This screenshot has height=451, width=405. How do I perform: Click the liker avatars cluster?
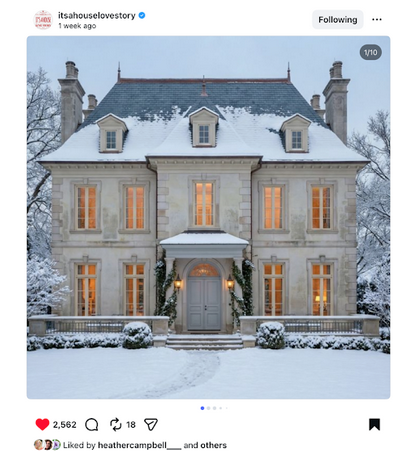point(47,445)
